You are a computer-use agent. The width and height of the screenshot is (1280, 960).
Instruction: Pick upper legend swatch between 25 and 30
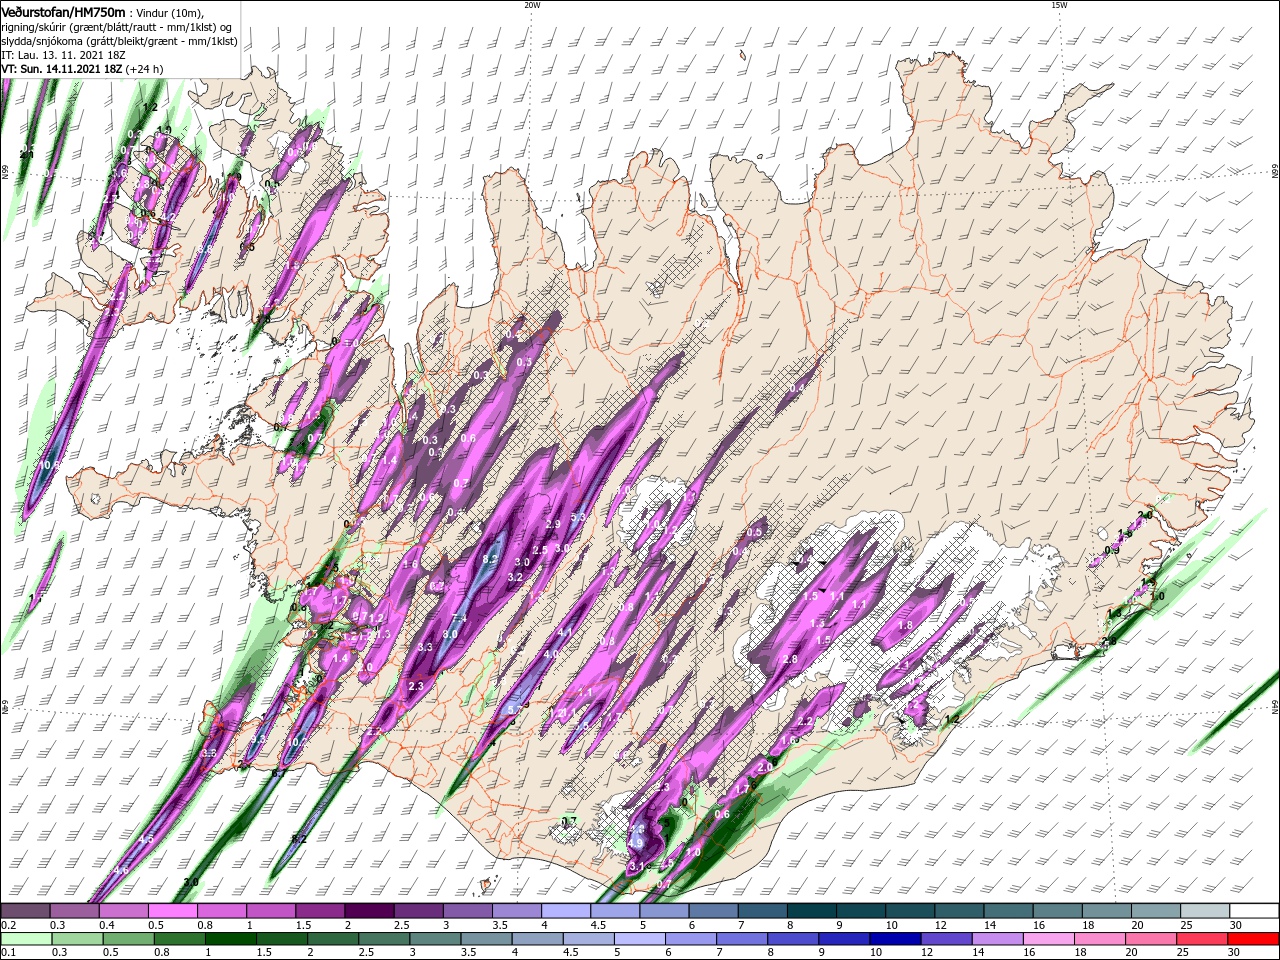(1205, 911)
